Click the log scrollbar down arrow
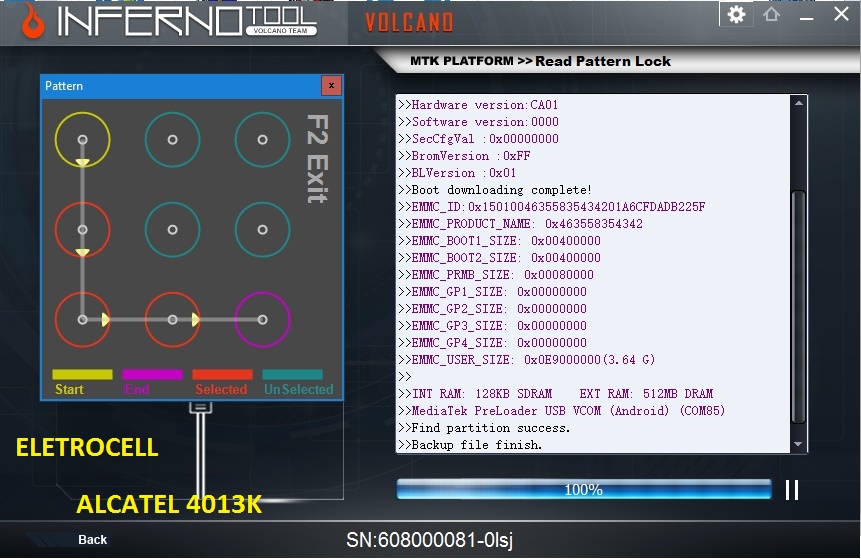 [798, 444]
